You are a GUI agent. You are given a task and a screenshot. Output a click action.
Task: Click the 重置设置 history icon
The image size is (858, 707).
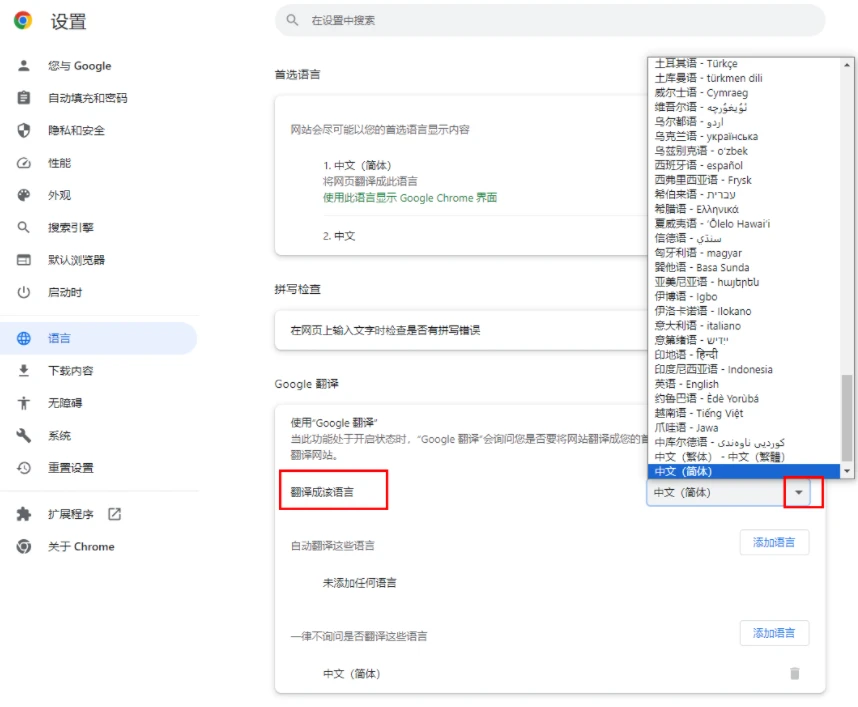click(x=24, y=468)
